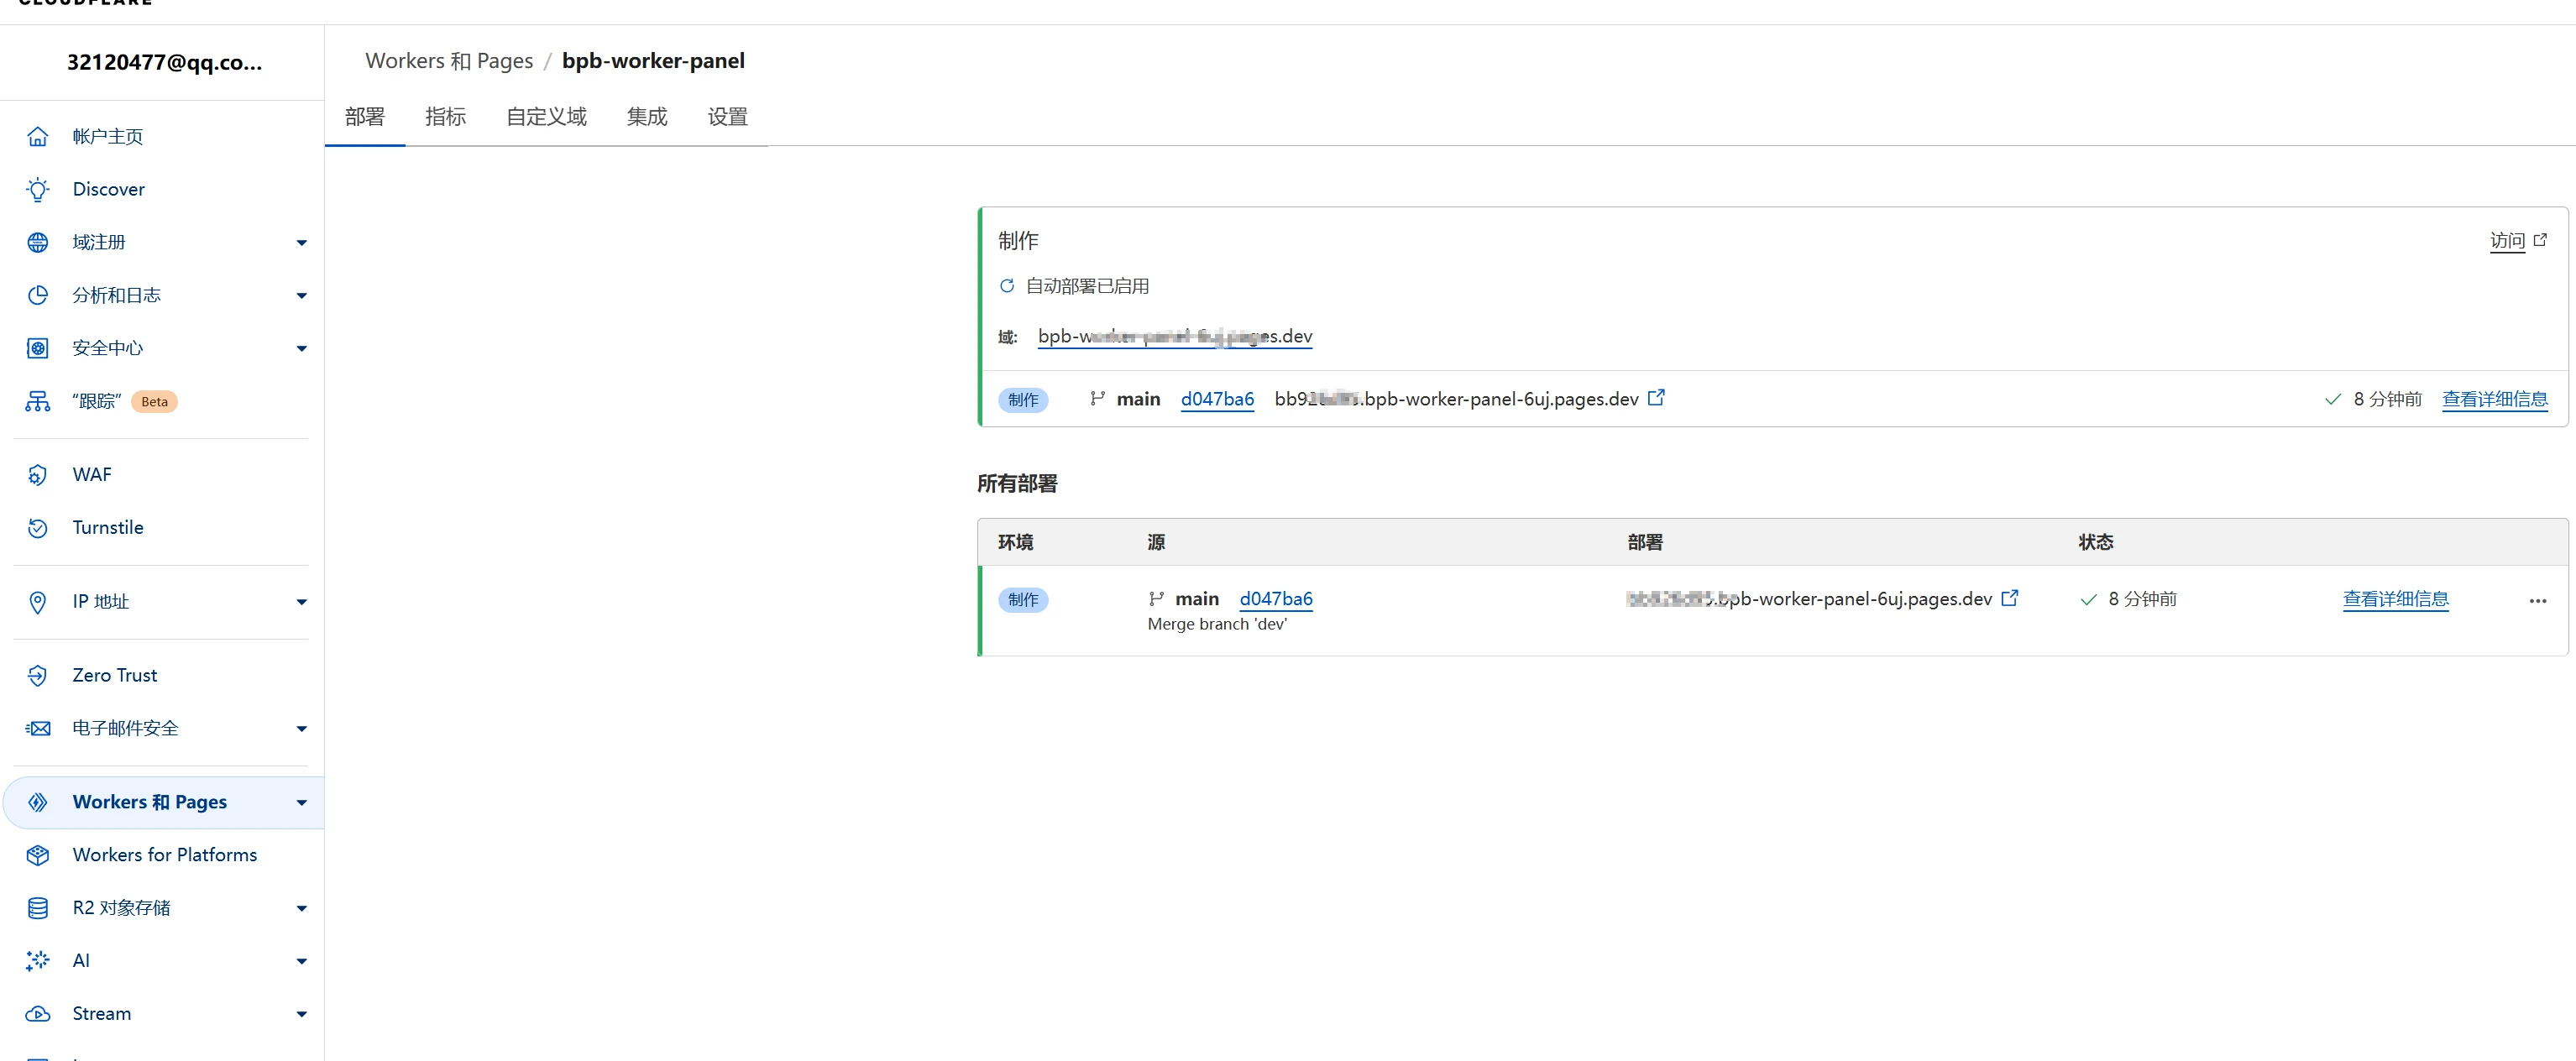Open commit d047ba6 in 所有部署 table
Image resolution: width=2576 pixels, height=1061 pixels.
coord(1276,599)
